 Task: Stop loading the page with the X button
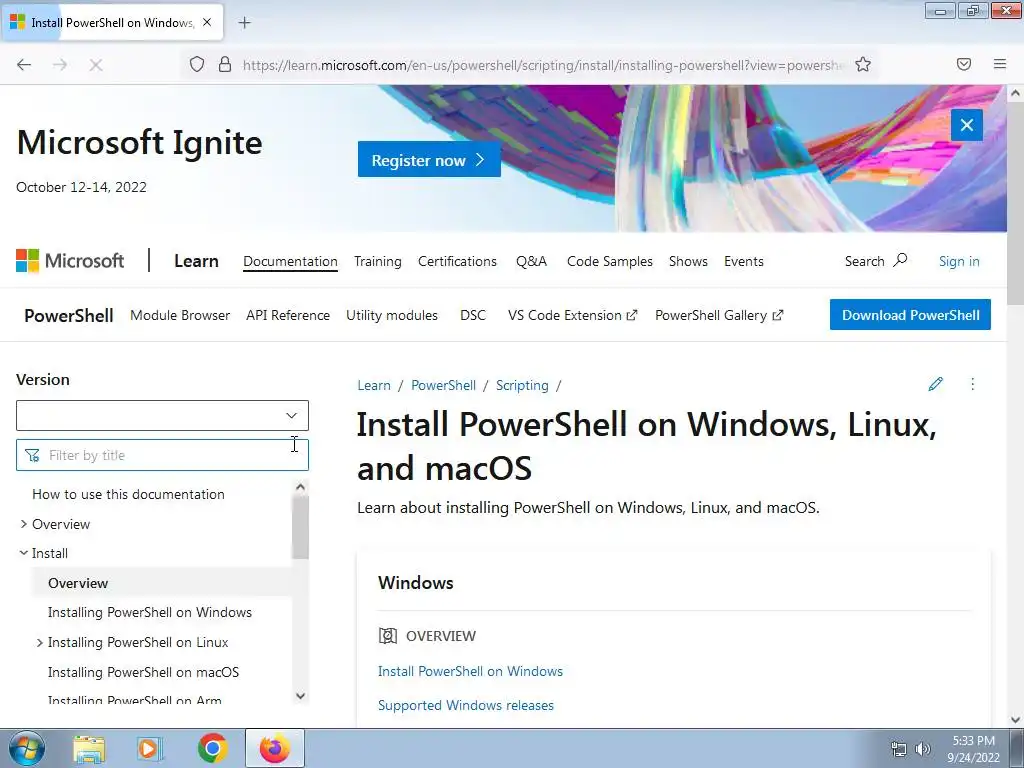tap(96, 65)
